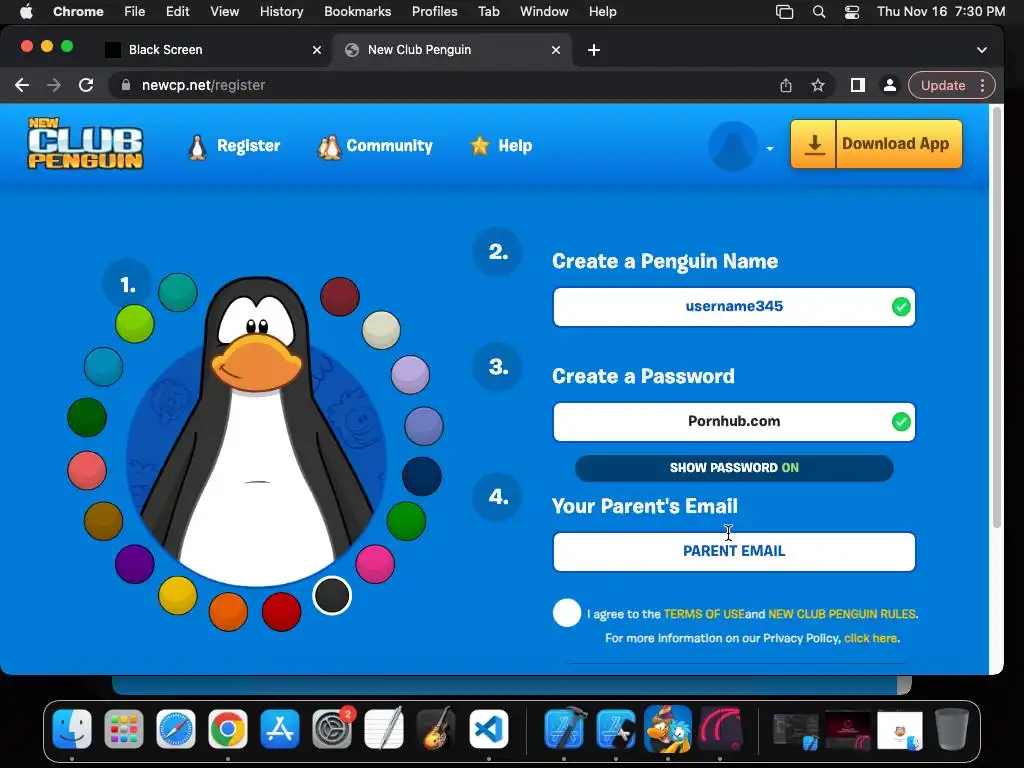Open the profile avatar in site header
Screen dimensions: 1024x768
[x=733, y=146]
